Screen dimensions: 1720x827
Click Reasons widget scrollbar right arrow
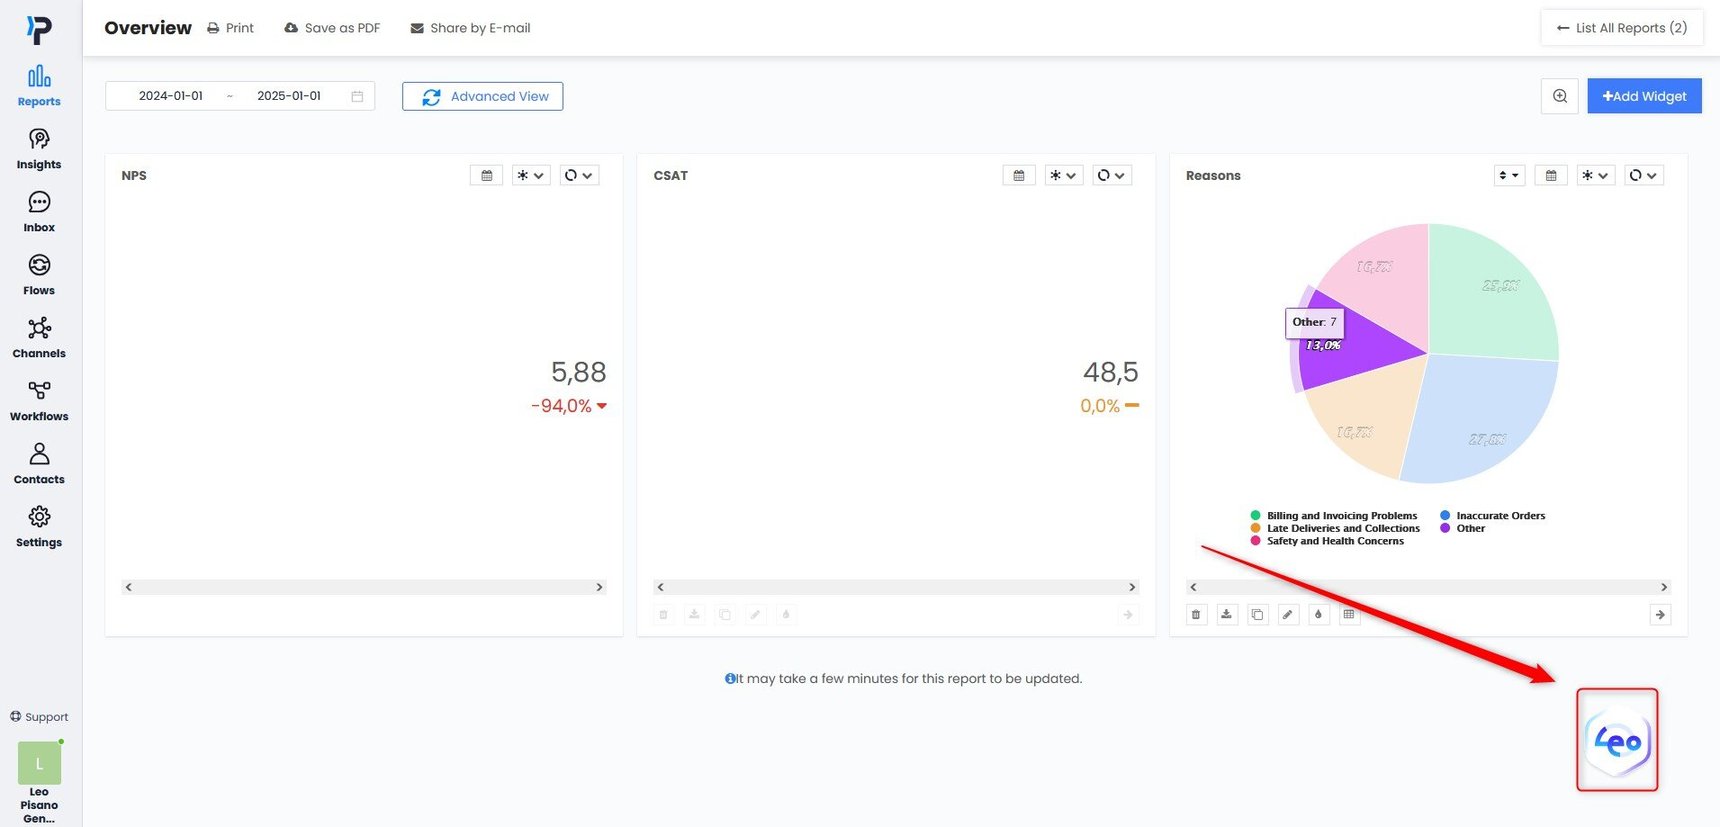[1664, 587]
